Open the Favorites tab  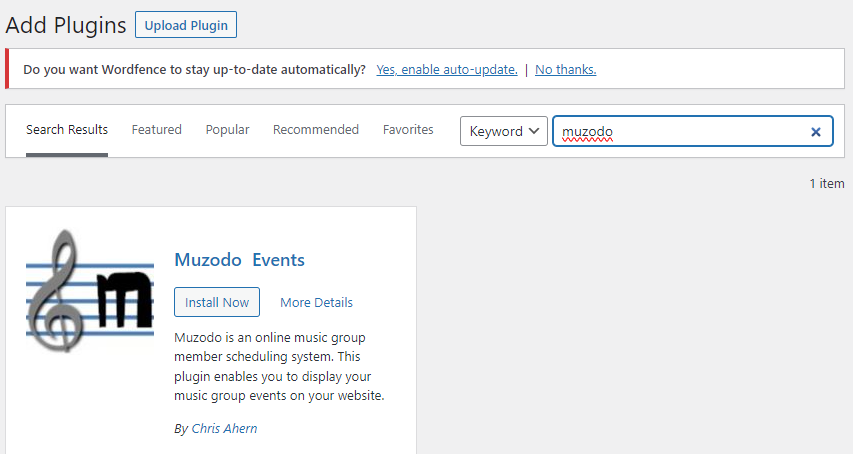[x=408, y=130]
